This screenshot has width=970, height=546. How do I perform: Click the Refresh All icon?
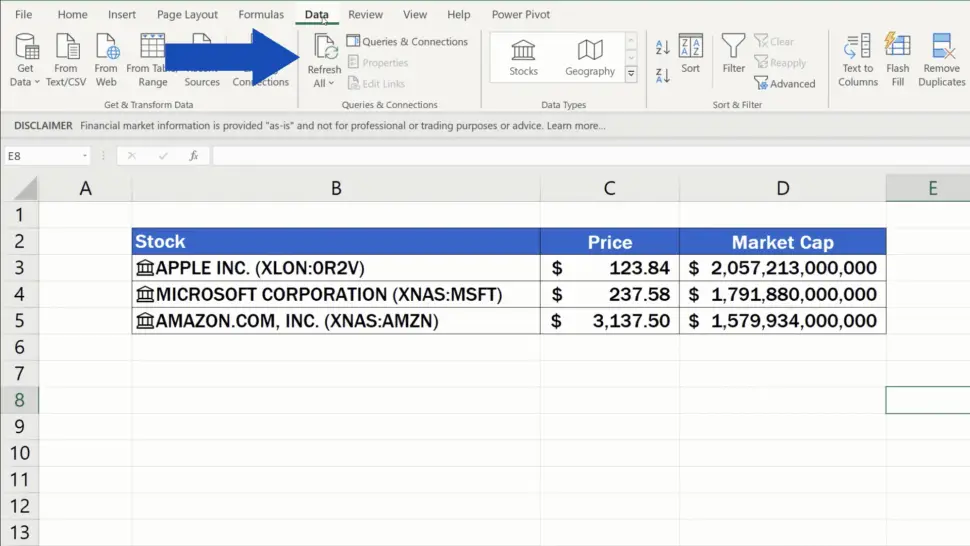pyautogui.click(x=325, y=48)
